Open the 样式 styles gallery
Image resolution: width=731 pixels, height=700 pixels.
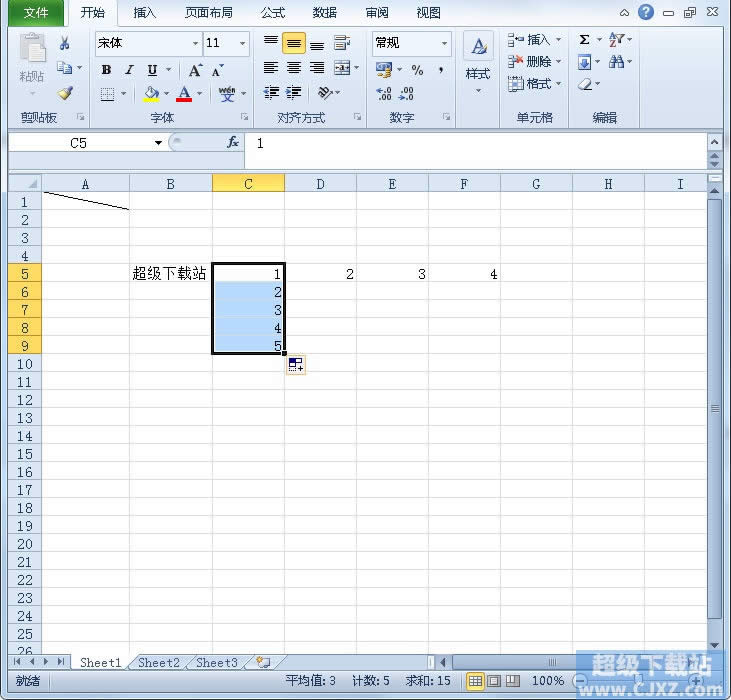(x=478, y=63)
